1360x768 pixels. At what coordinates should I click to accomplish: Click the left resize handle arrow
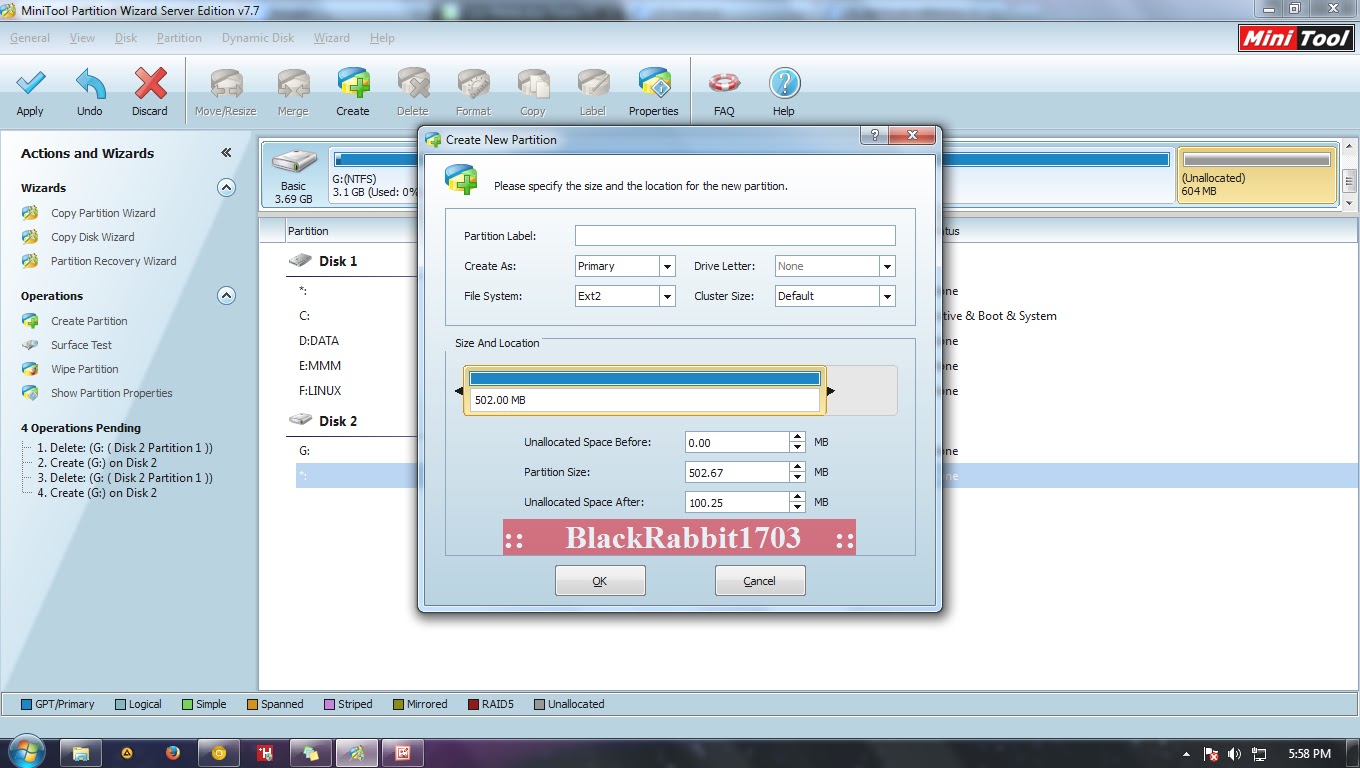pos(459,391)
